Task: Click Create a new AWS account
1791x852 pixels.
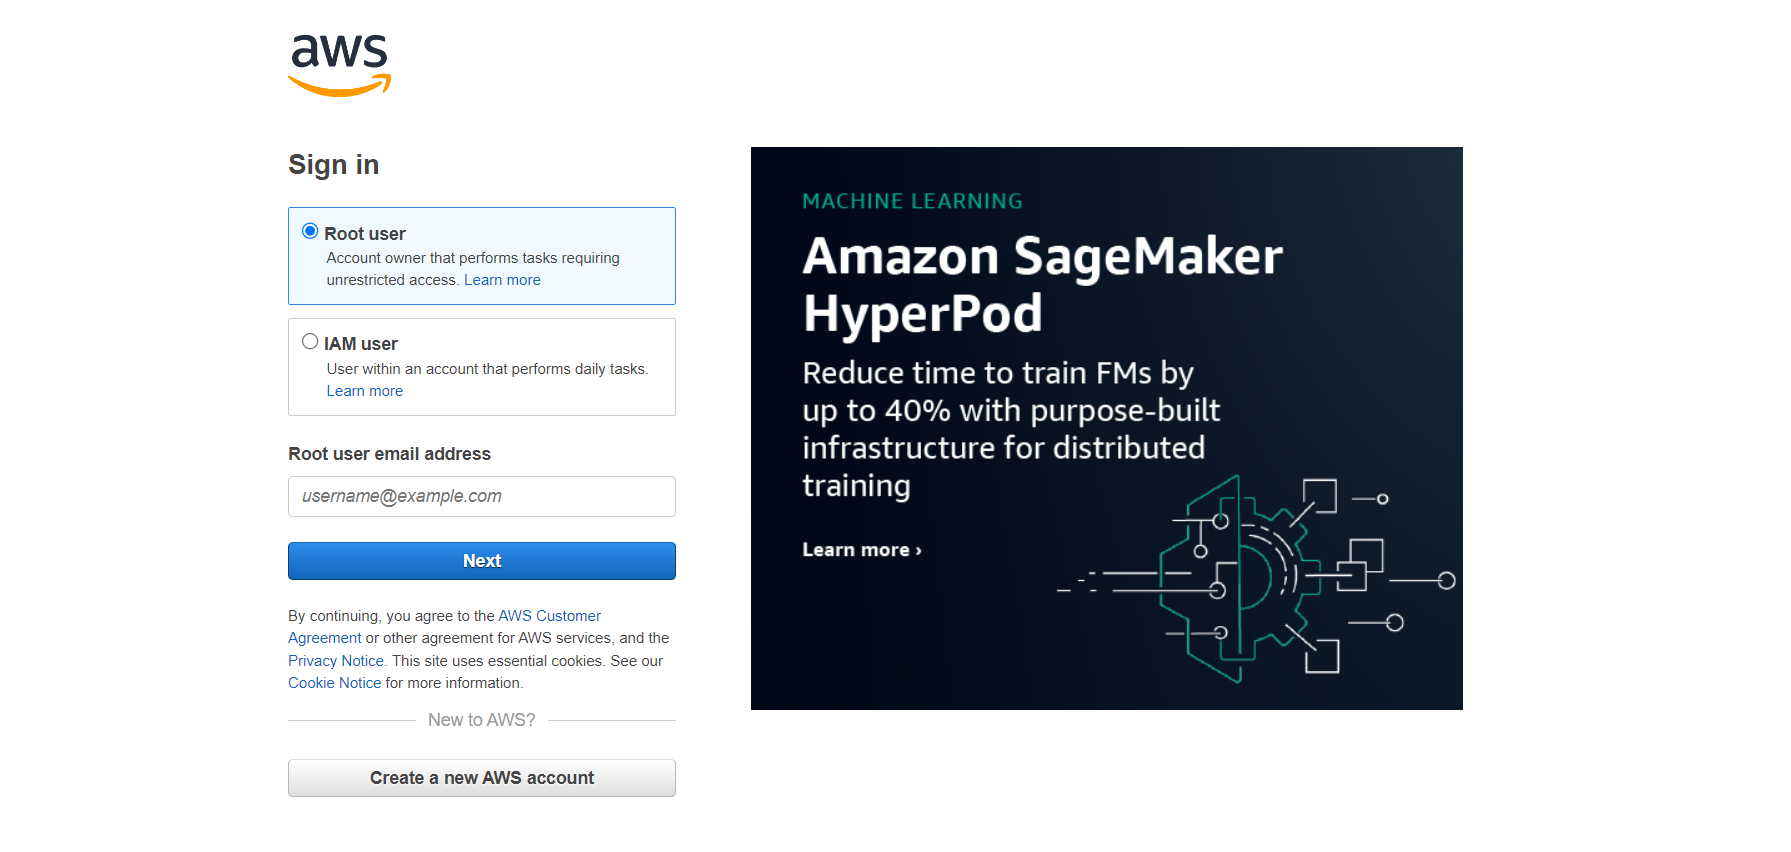Action: [482, 778]
